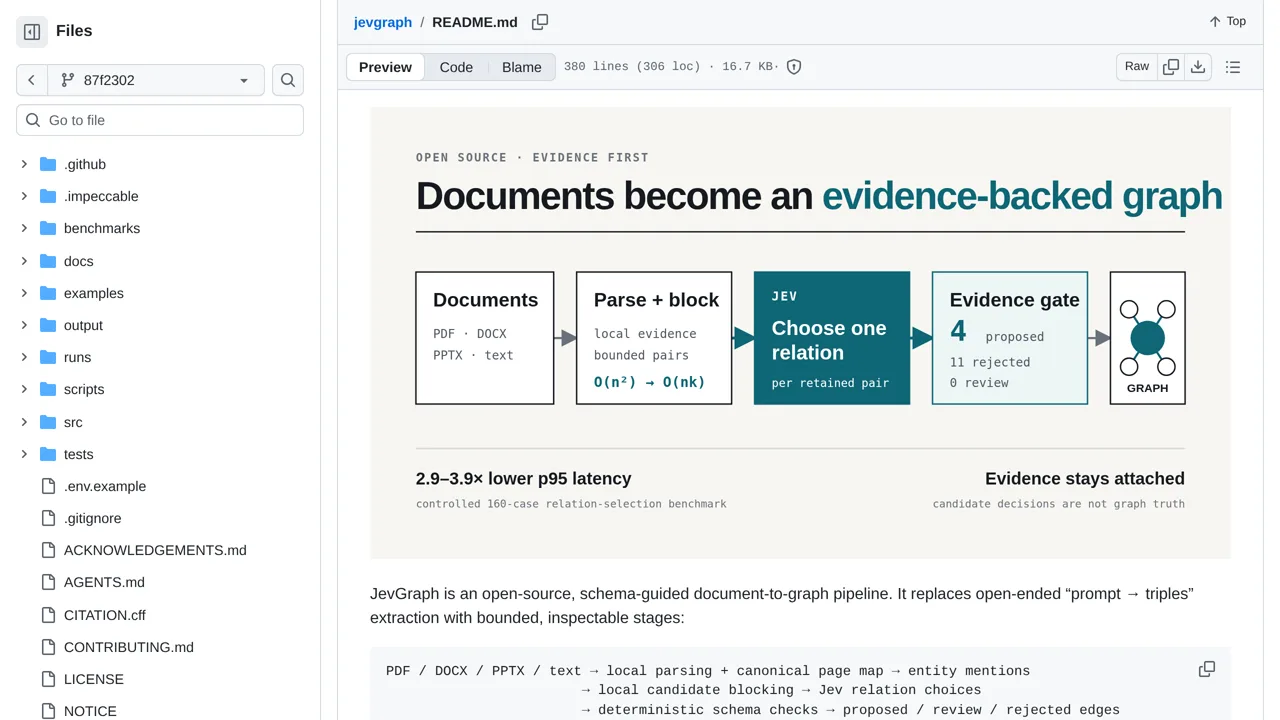This screenshot has width=1280, height=720.
Task: Open the src folder name
Action: [73, 422]
